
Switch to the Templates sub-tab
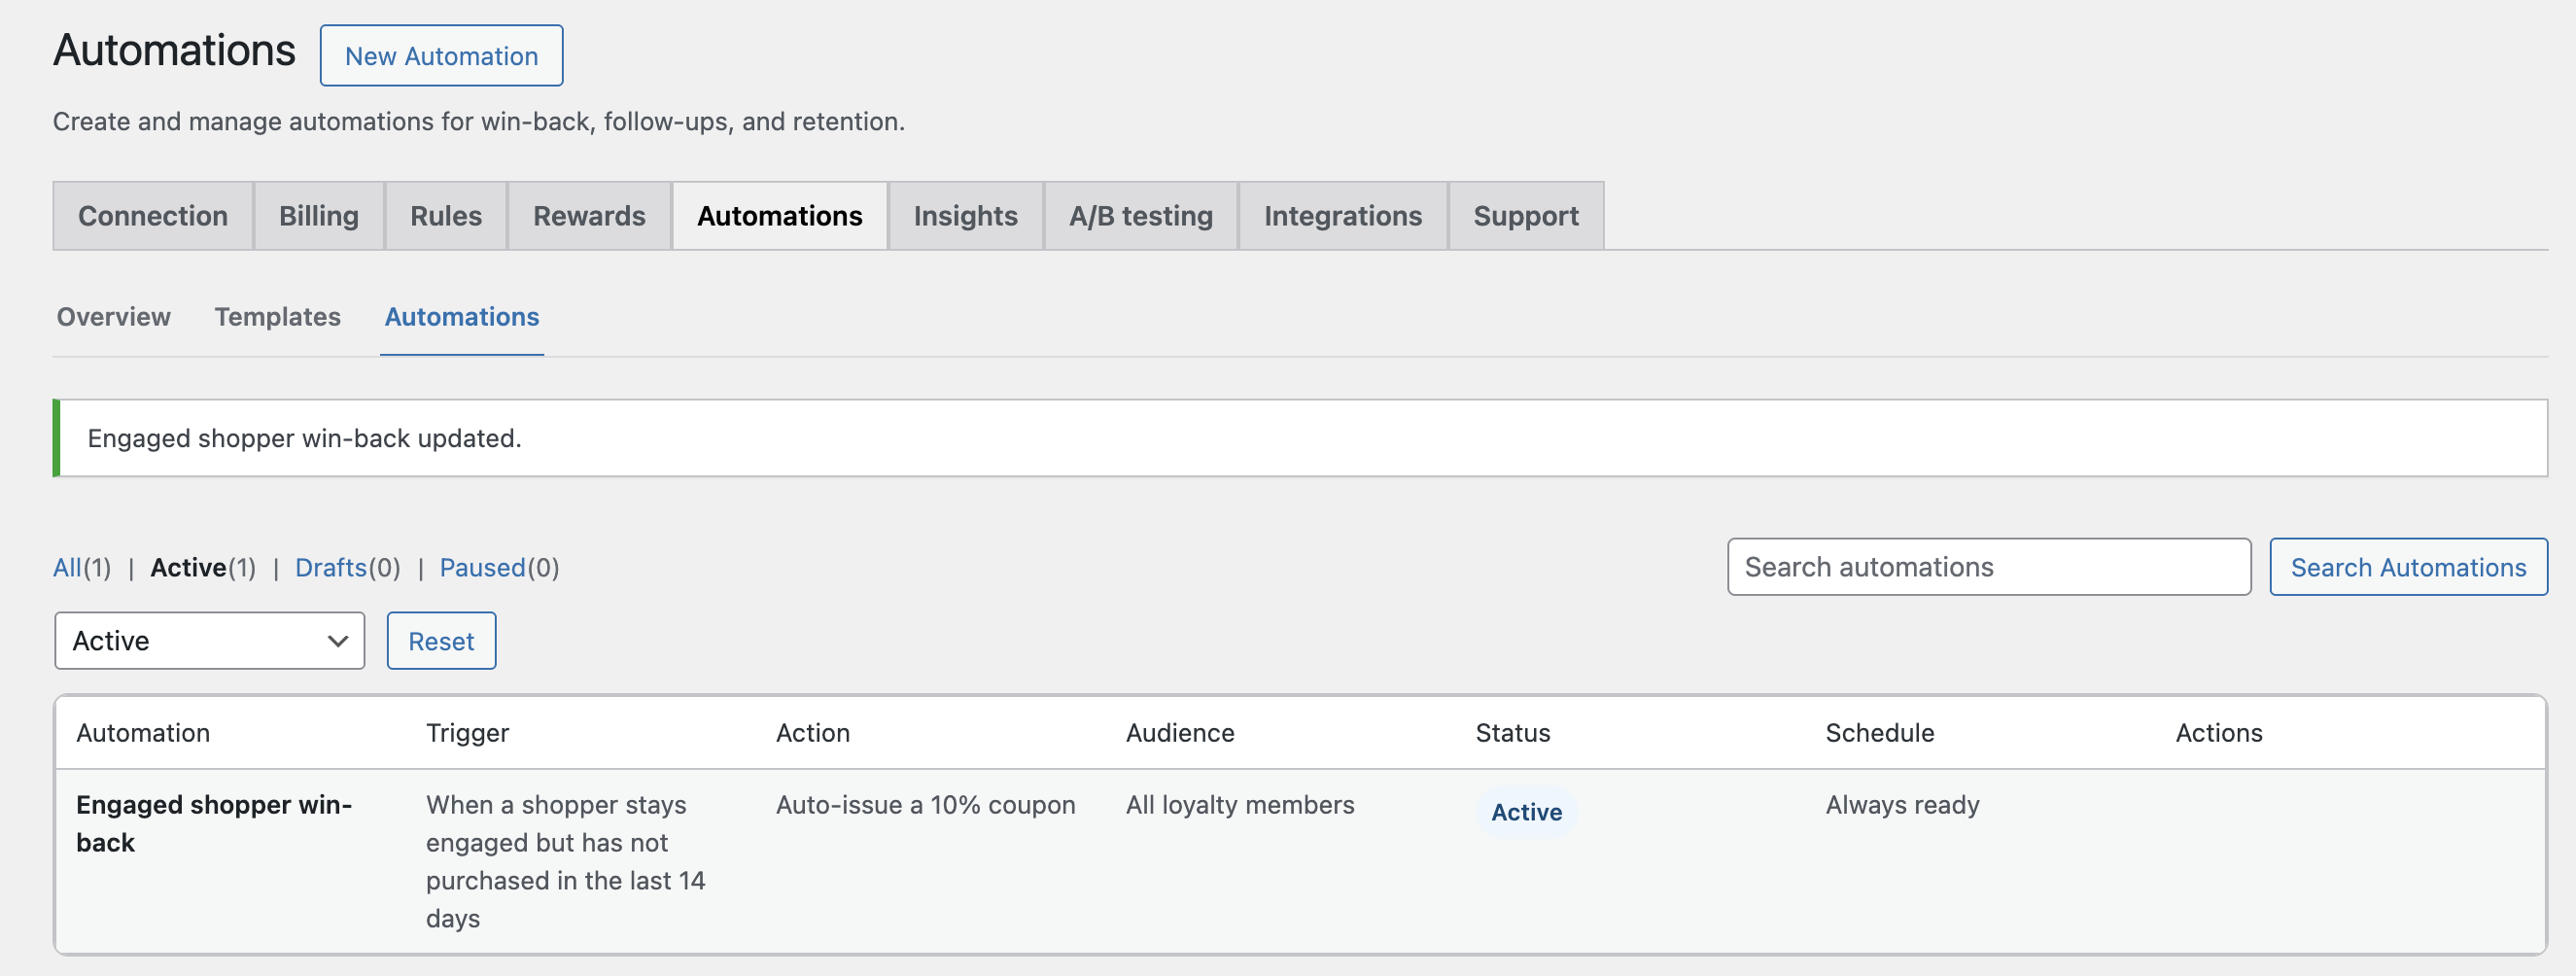pyautogui.click(x=278, y=317)
